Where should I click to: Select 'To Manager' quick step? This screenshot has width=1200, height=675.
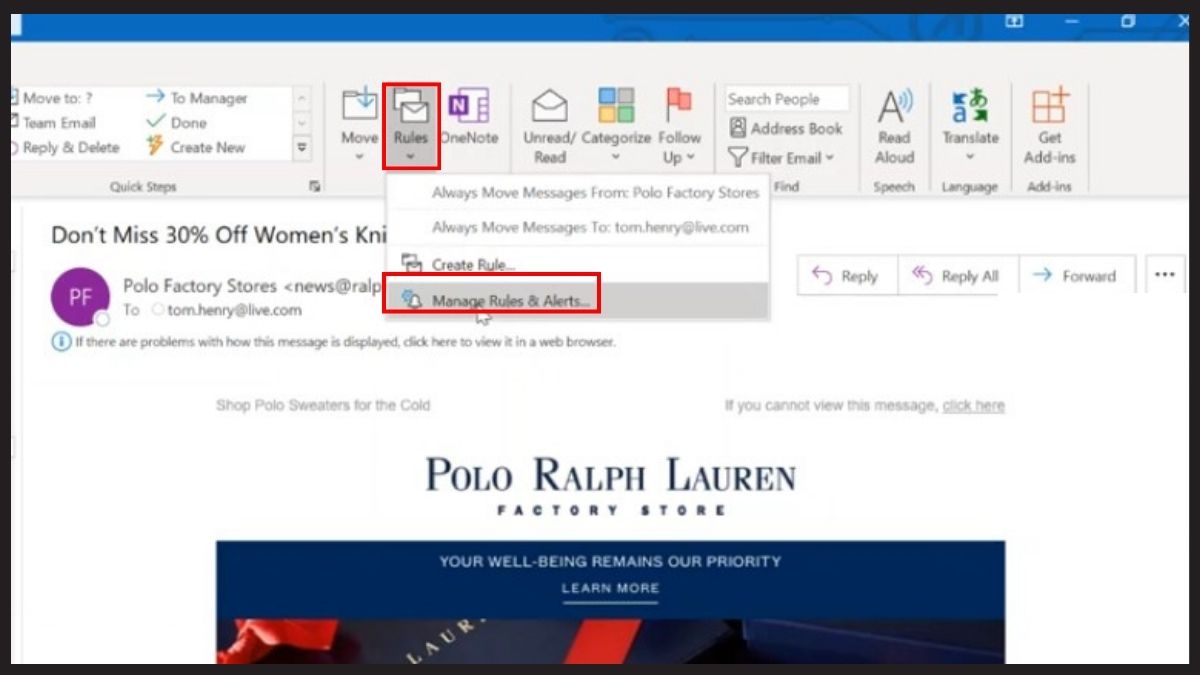197,98
